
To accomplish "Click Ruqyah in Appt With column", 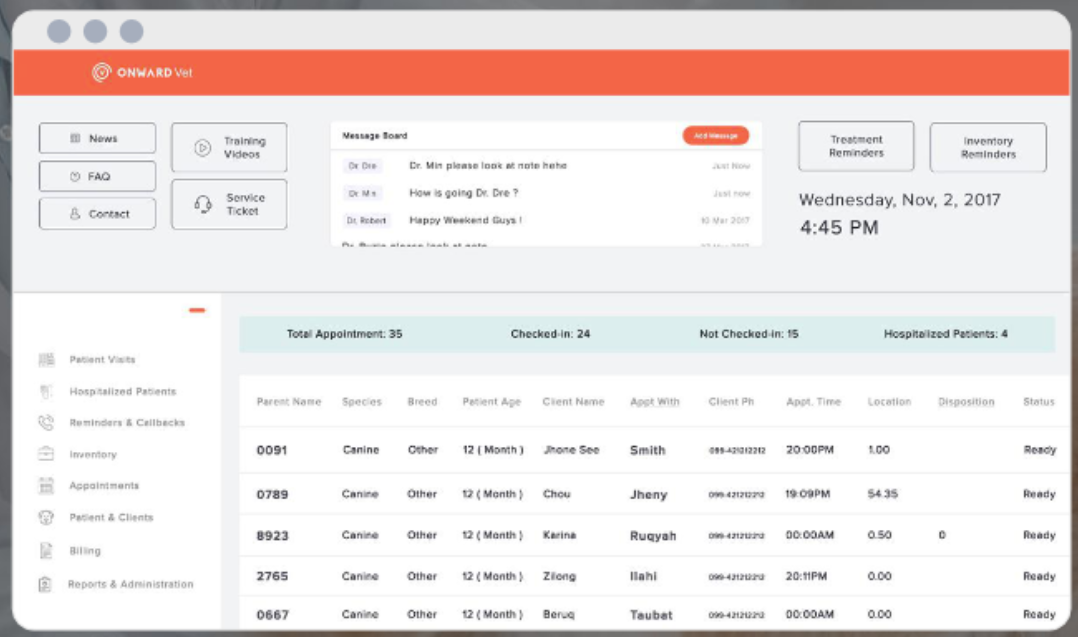I will coord(653,535).
